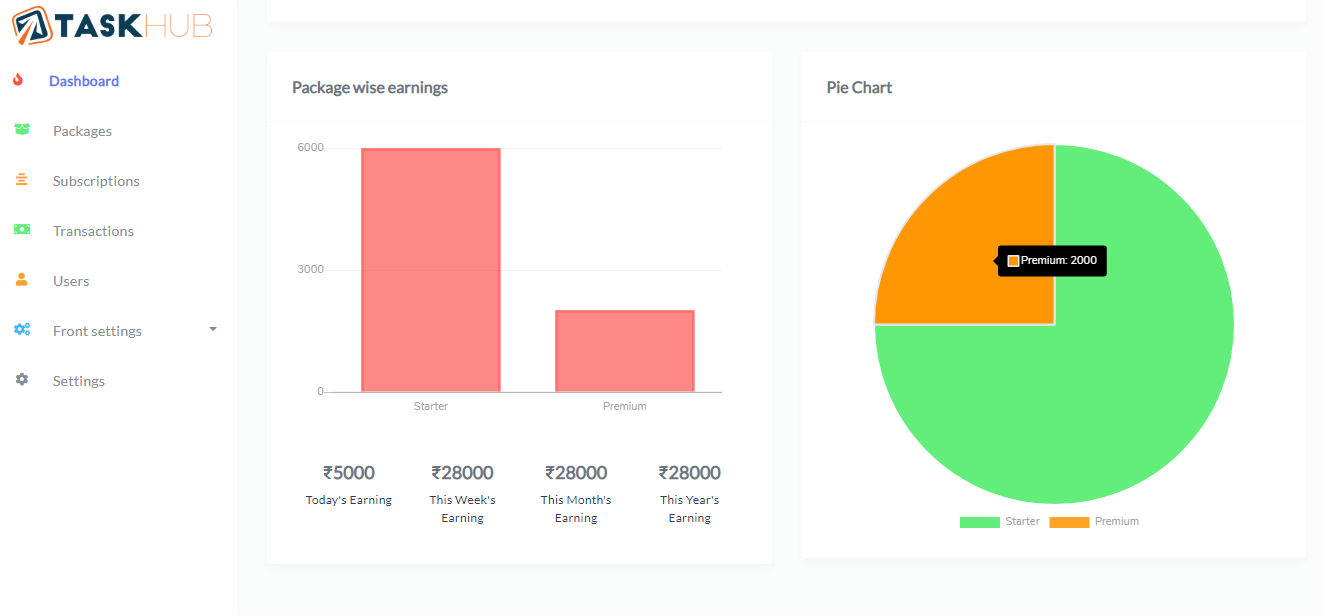This screenshot has height=615, width=1325.
Task: Collapse the Front settings dropdown arrow
Action: [211, 328]
